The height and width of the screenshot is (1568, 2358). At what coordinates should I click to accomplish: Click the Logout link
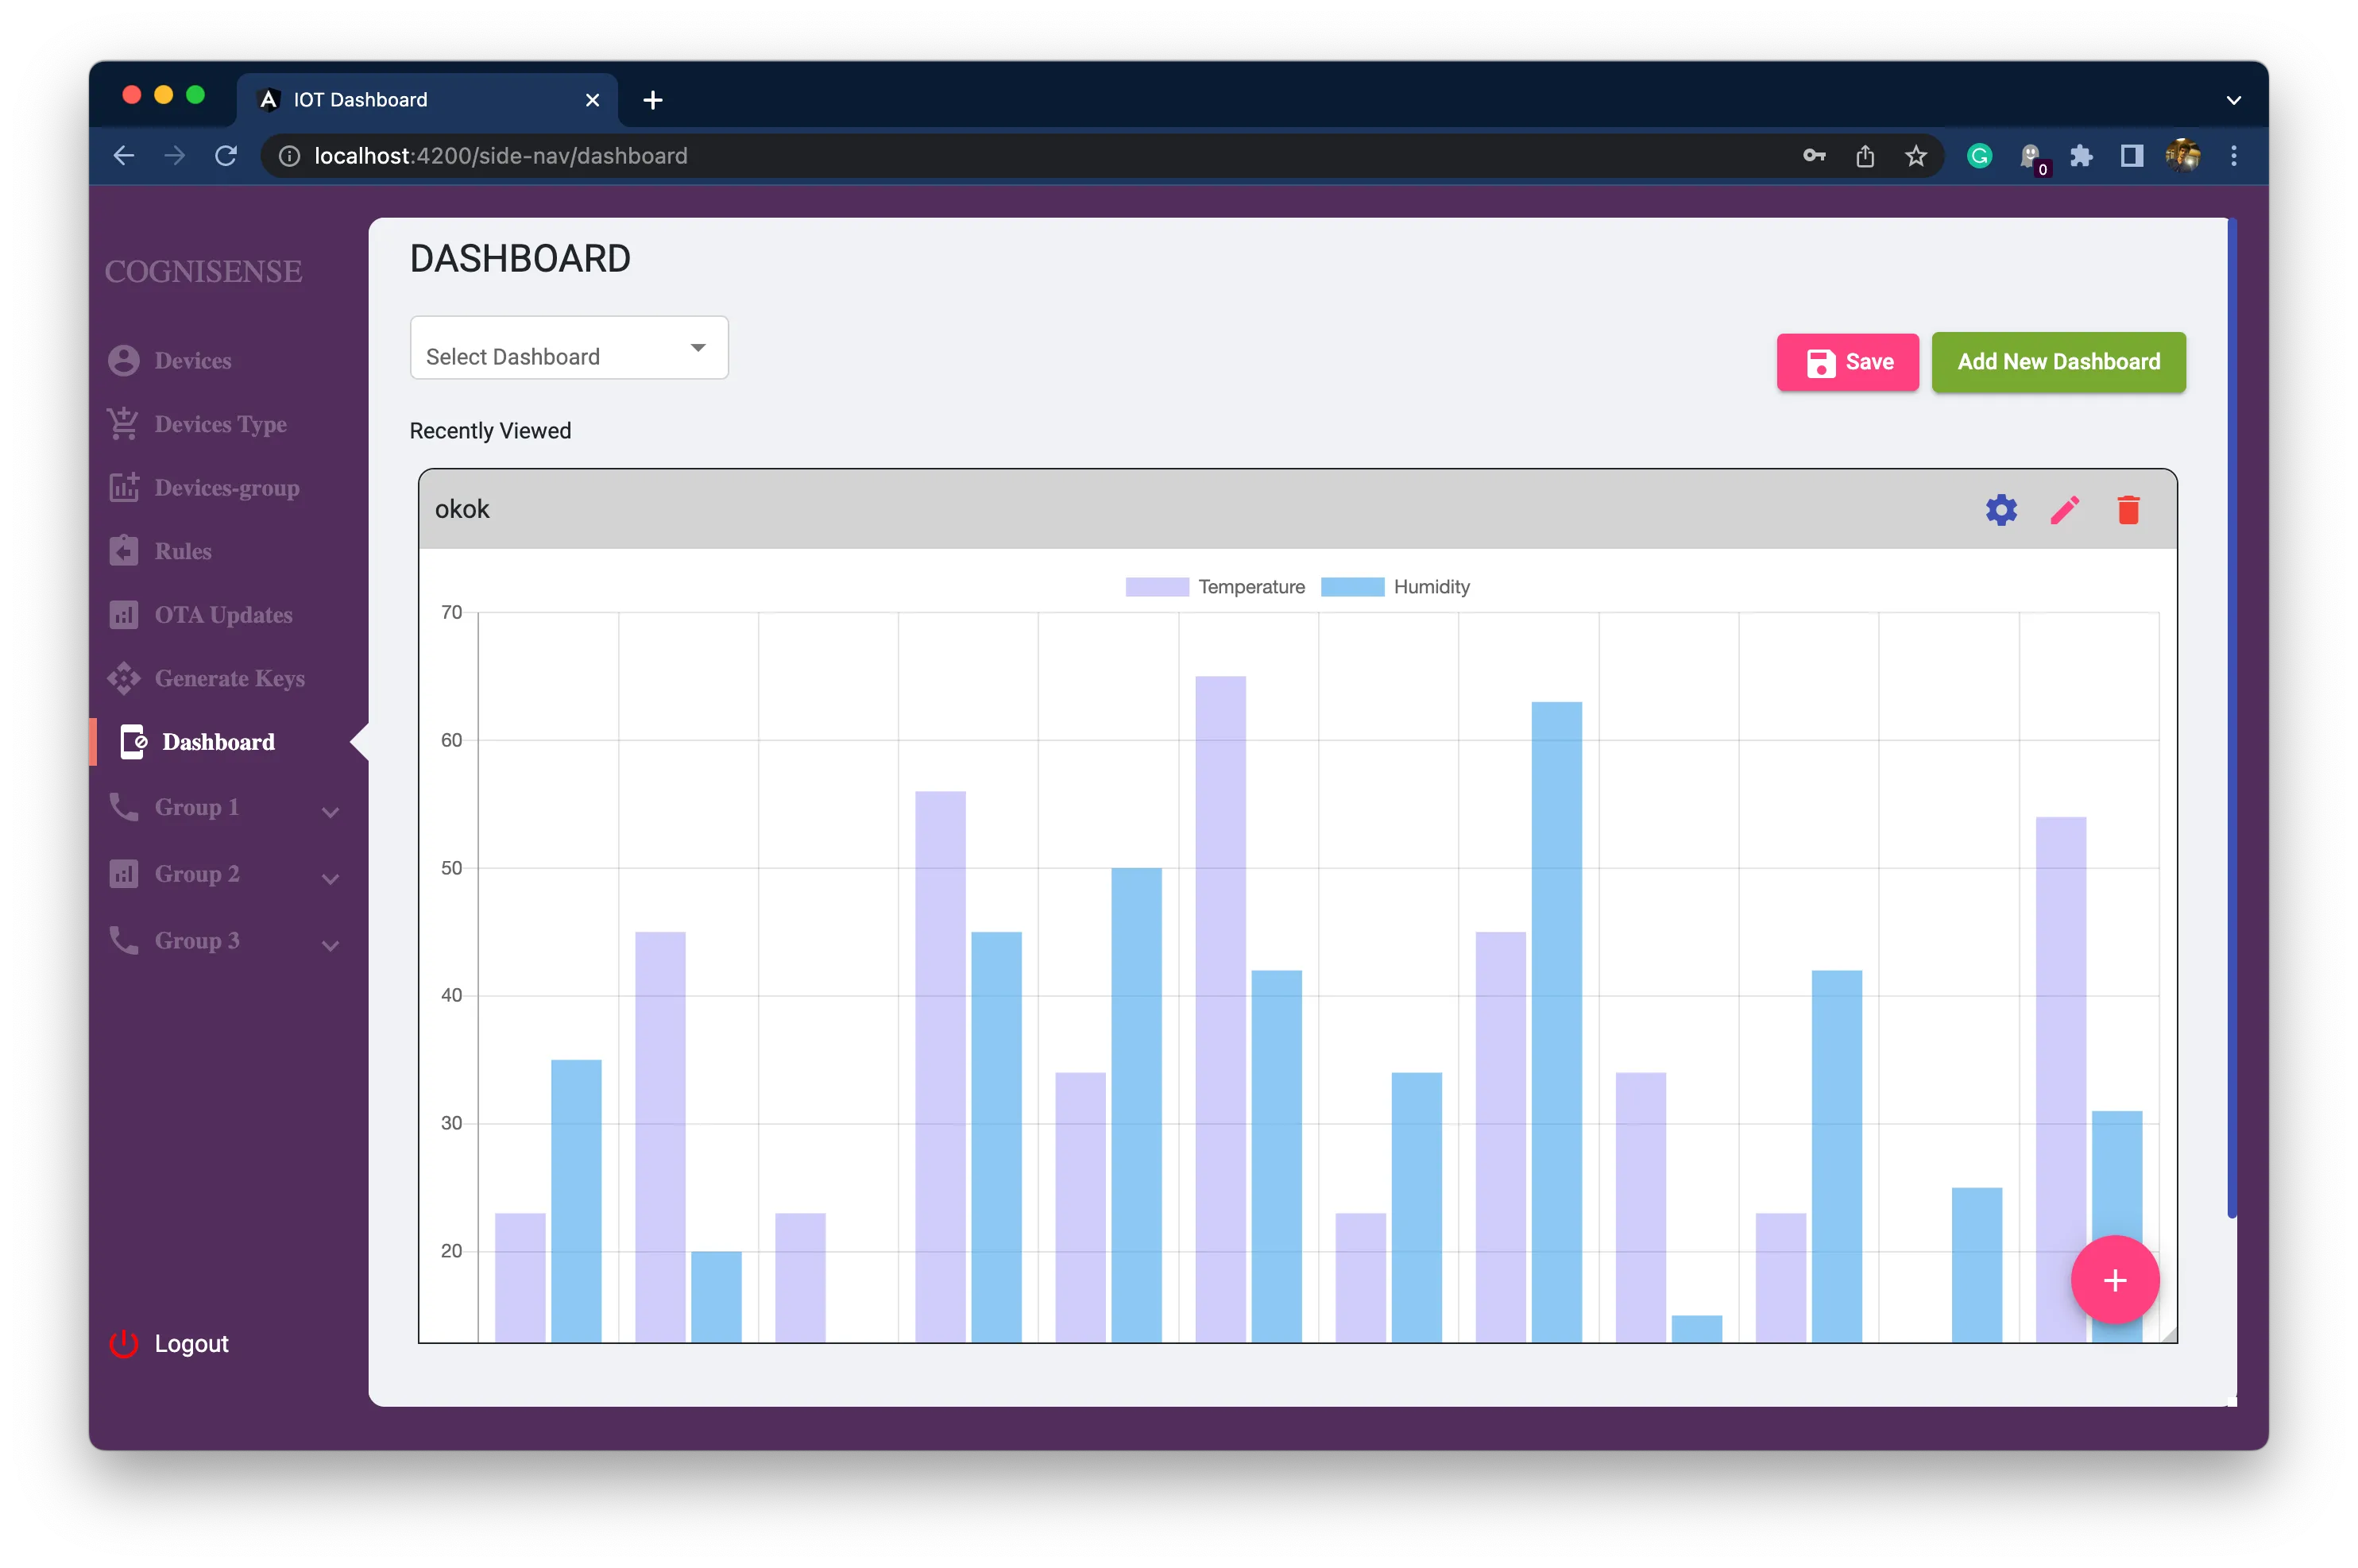(191, 1343)
